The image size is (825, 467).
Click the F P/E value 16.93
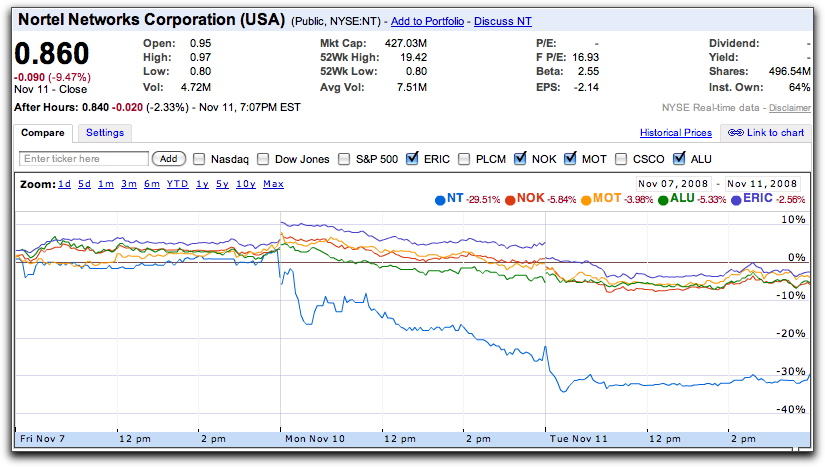(586, 57)
